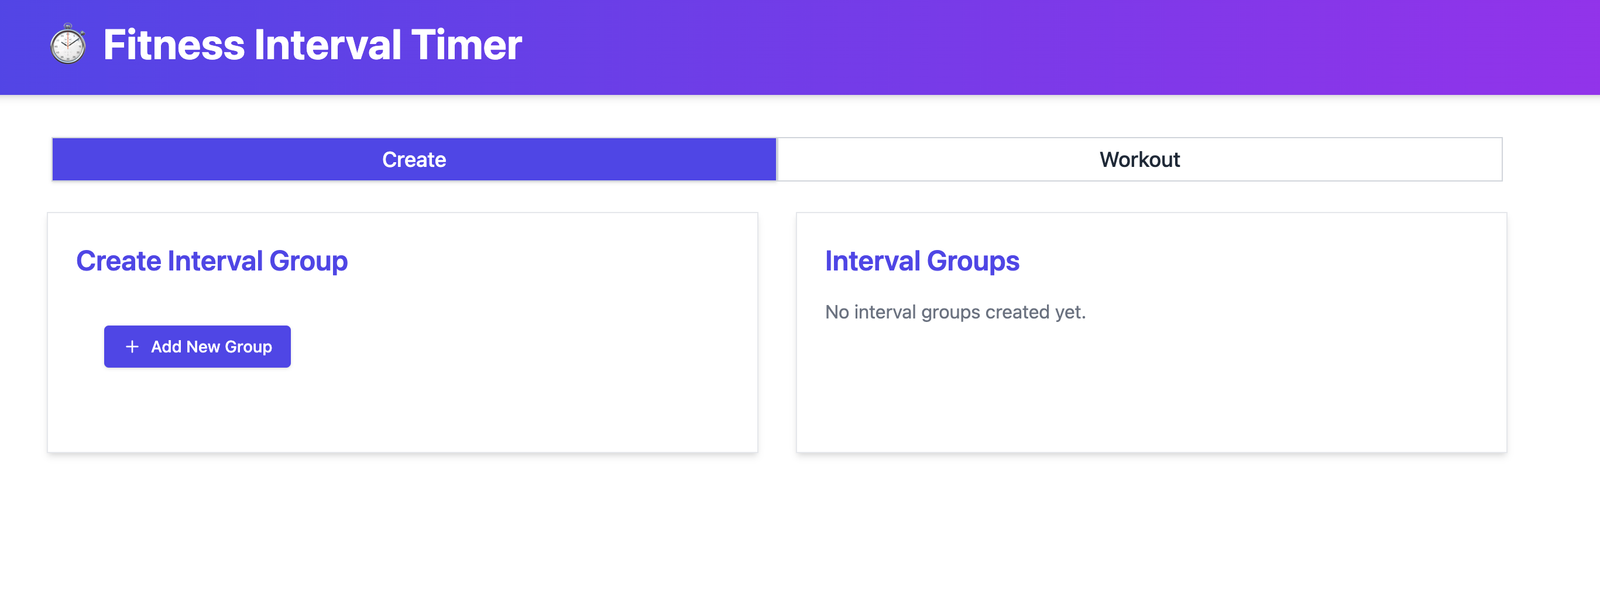Image resolution: width=1600 pixels, height=596 pixels.
Task: Switch to the Workout tab
Action: tap(1139, 160)
